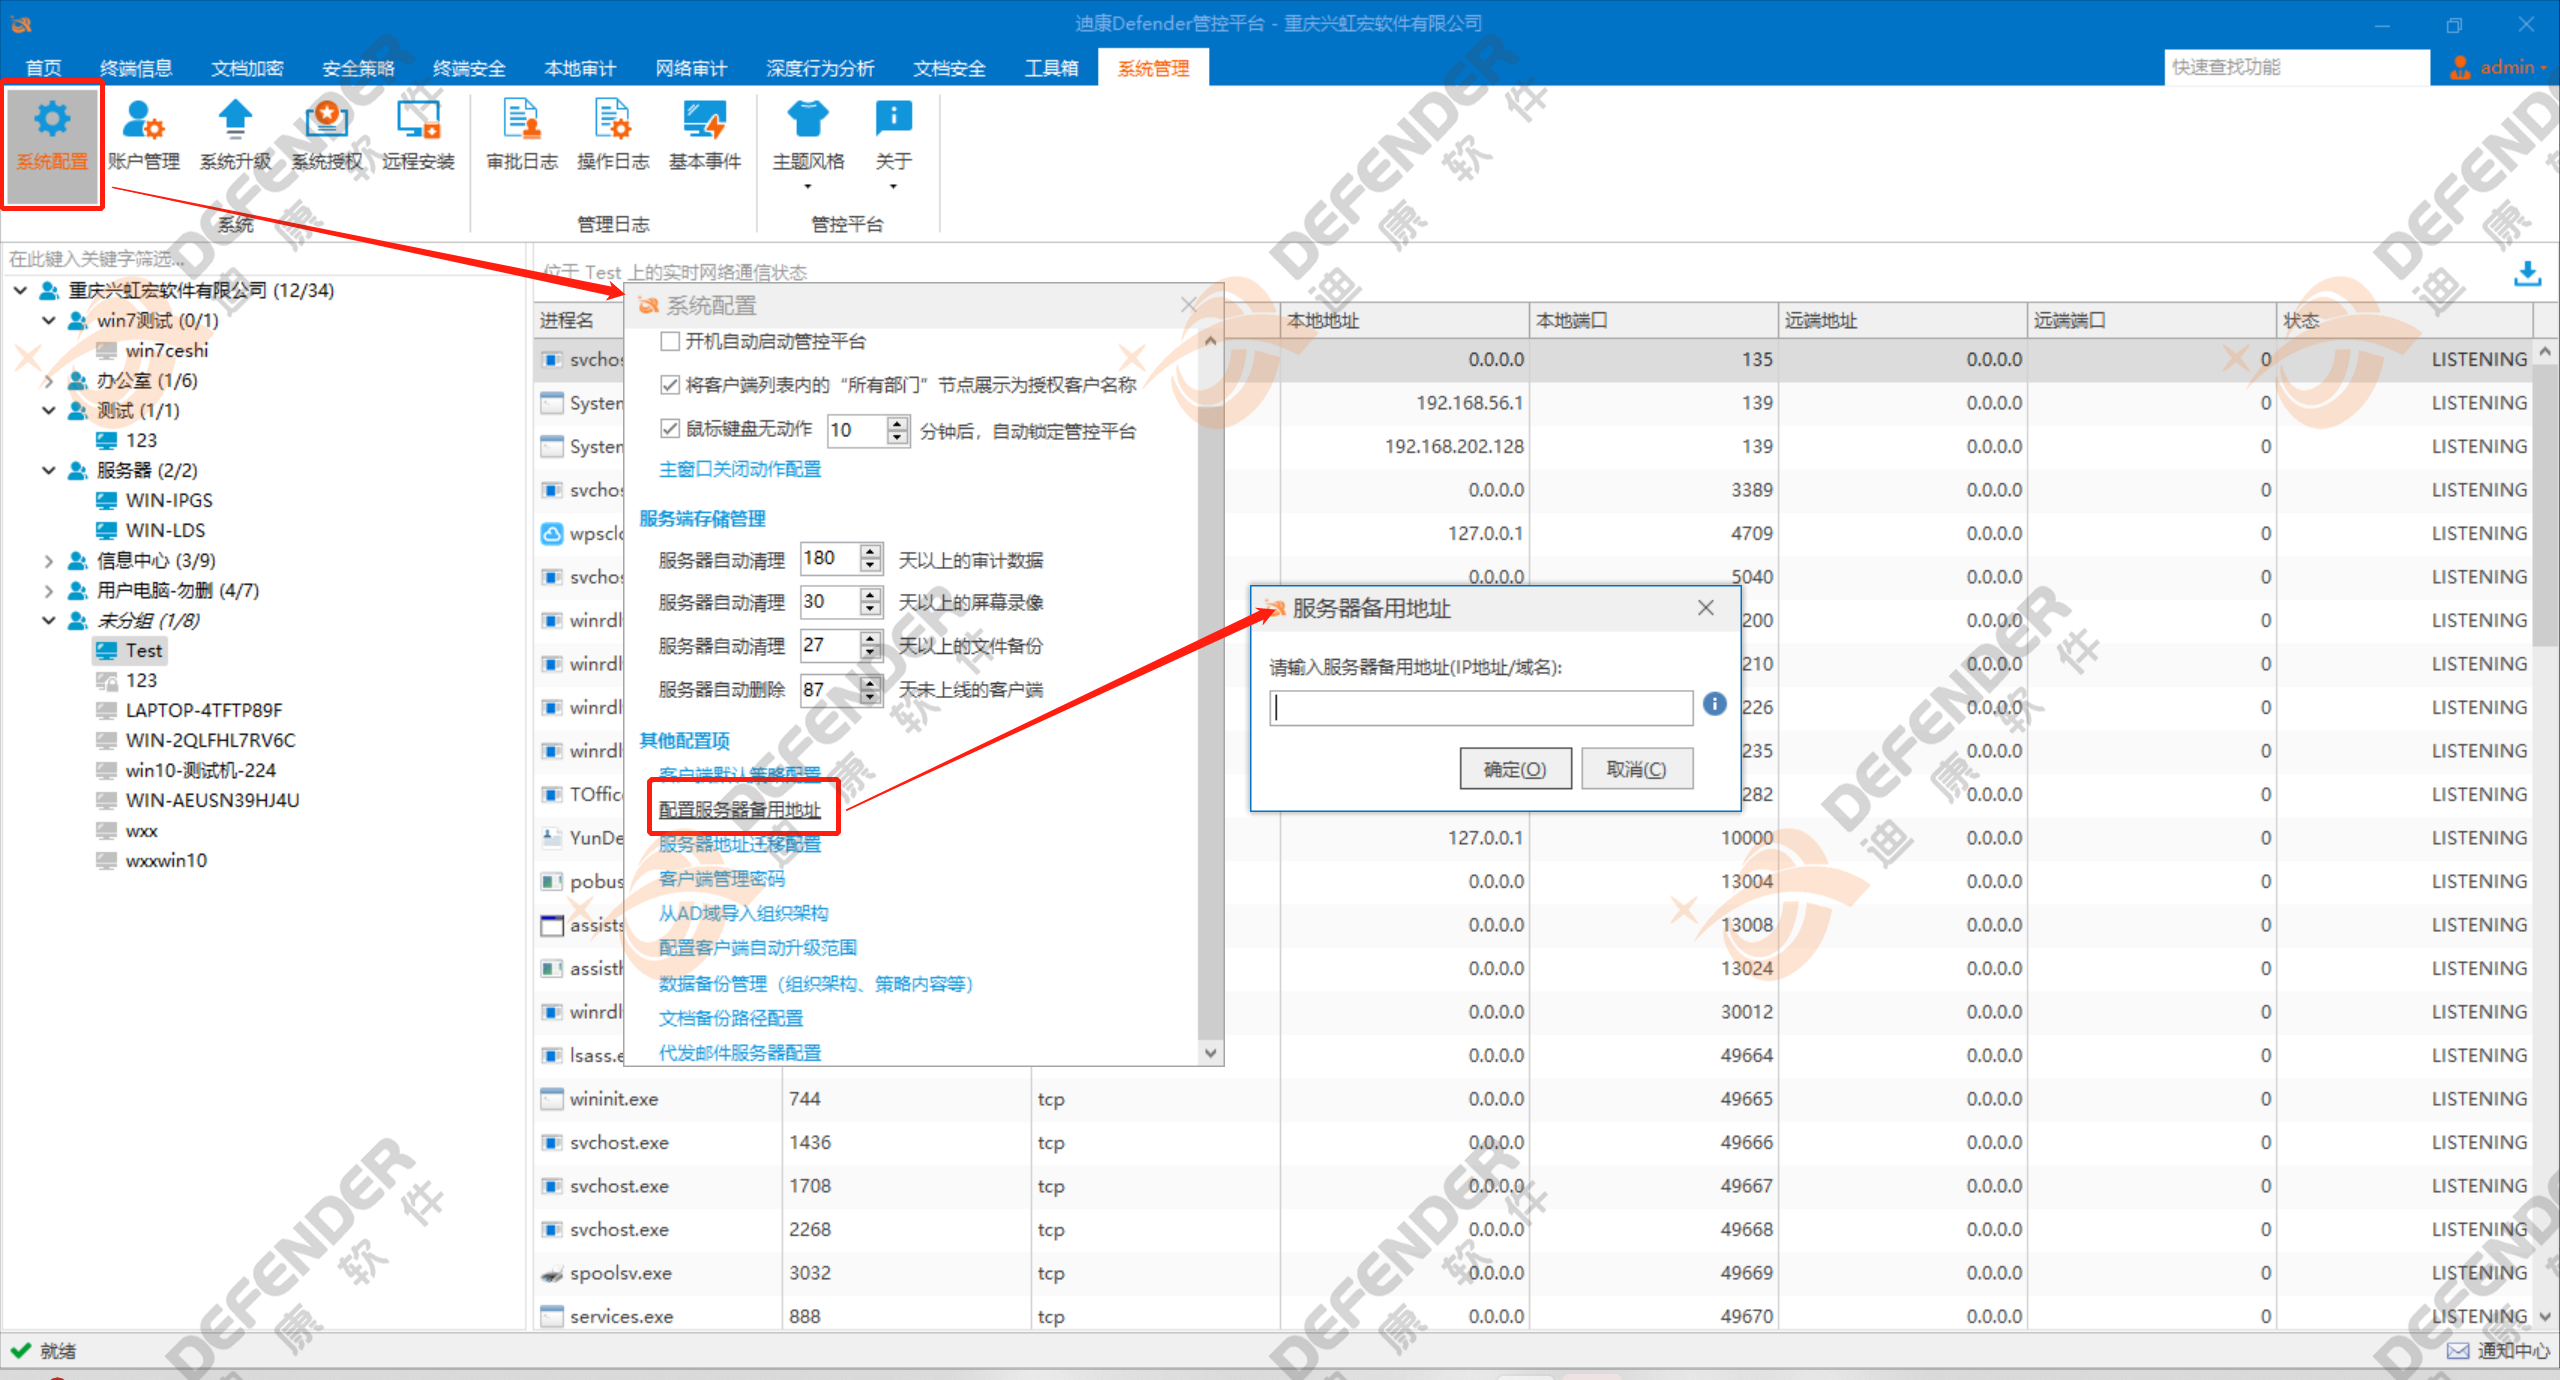Switch to 终端信息 tab
This screenshot has width=2560, height=1380.
[136, 68]
